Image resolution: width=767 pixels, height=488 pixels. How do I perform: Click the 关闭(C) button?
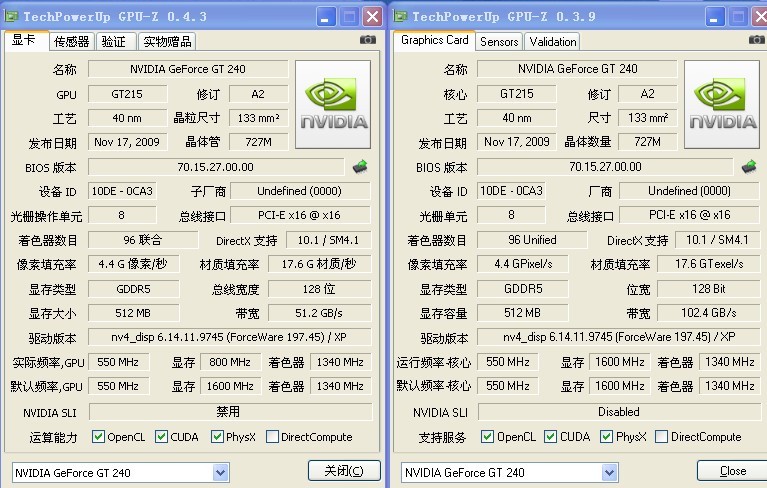coord(344,471)
